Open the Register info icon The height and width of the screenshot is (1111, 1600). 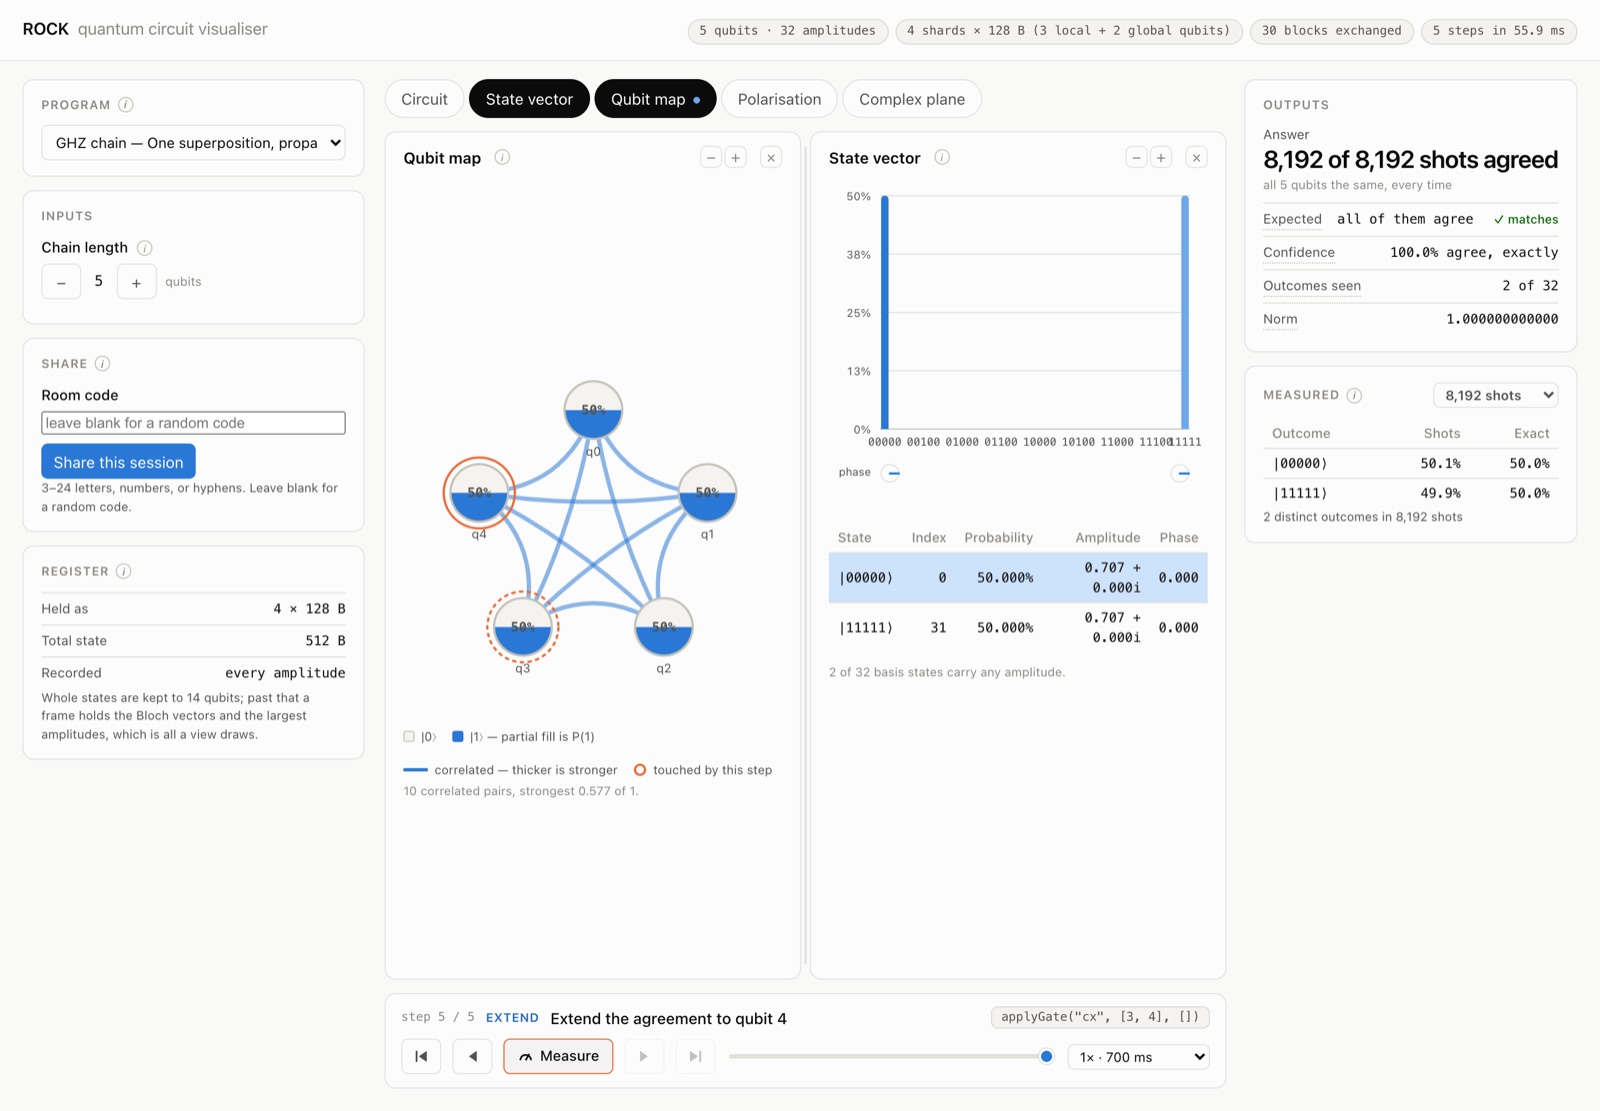(x=123, y=572)
